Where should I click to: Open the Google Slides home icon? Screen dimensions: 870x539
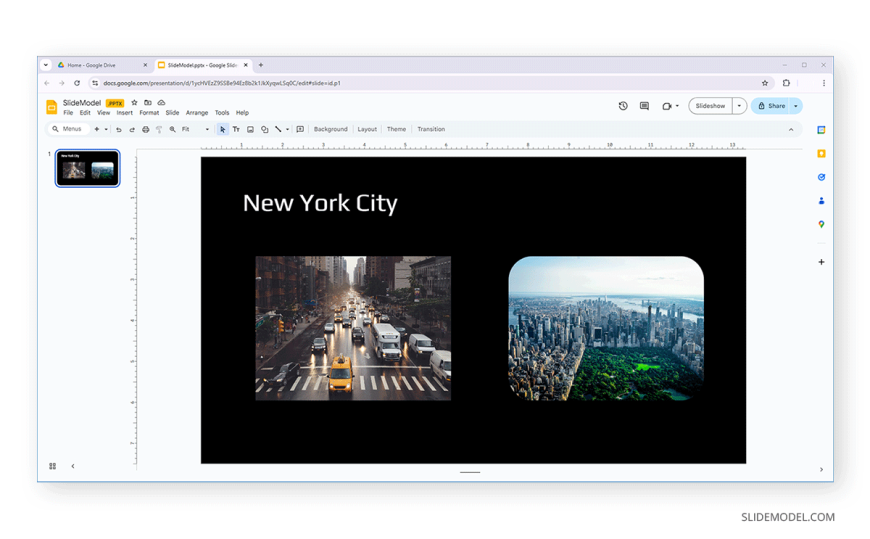pos(52,107)
